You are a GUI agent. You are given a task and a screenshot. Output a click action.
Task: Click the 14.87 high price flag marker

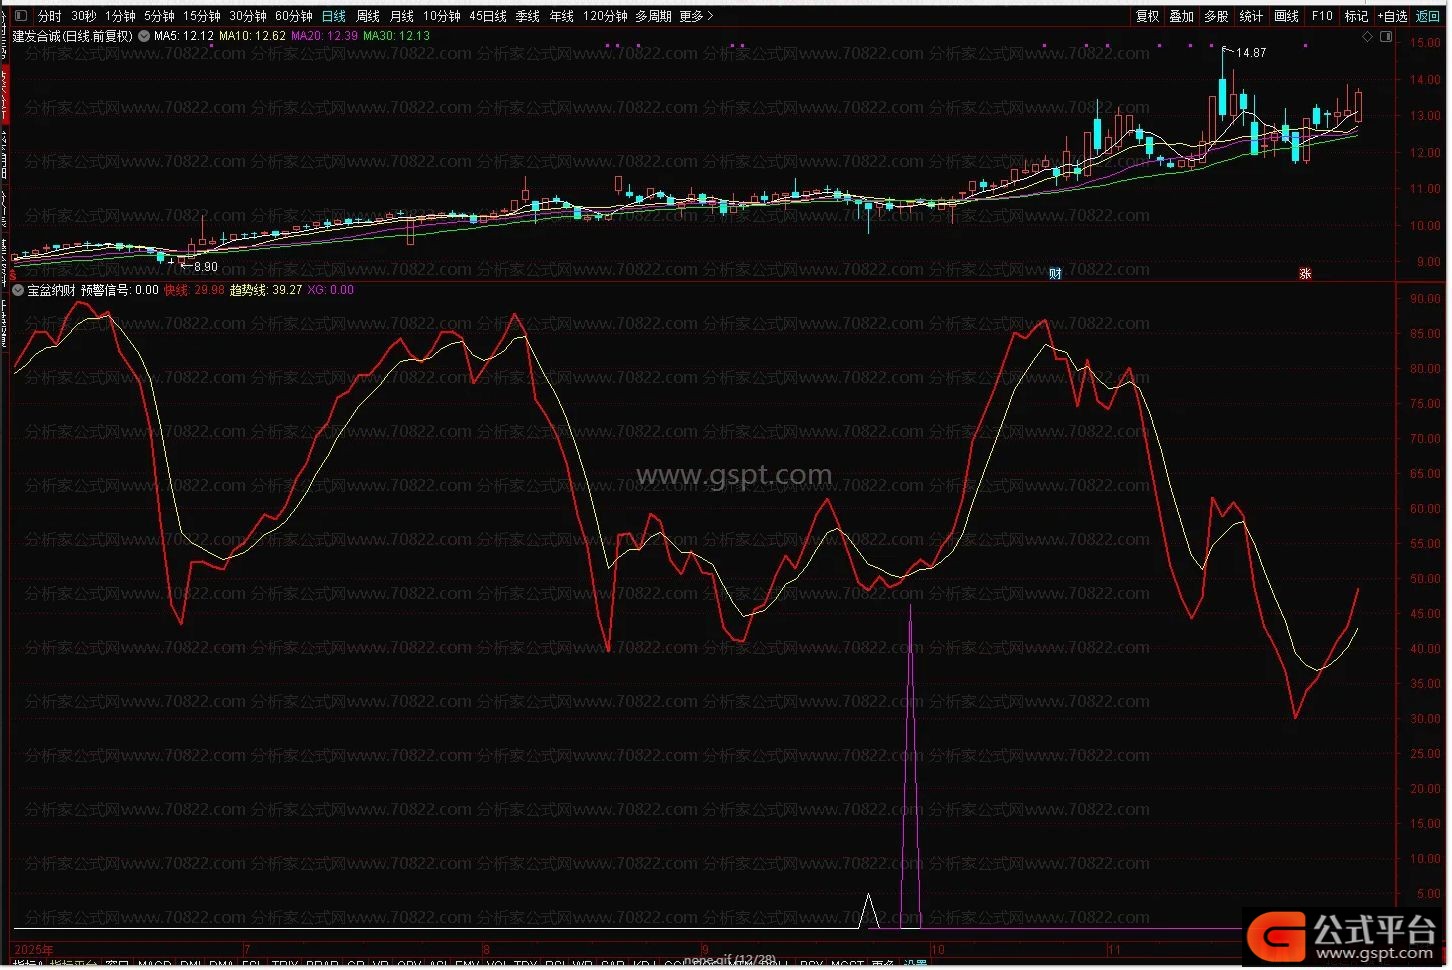(1250, 53)
